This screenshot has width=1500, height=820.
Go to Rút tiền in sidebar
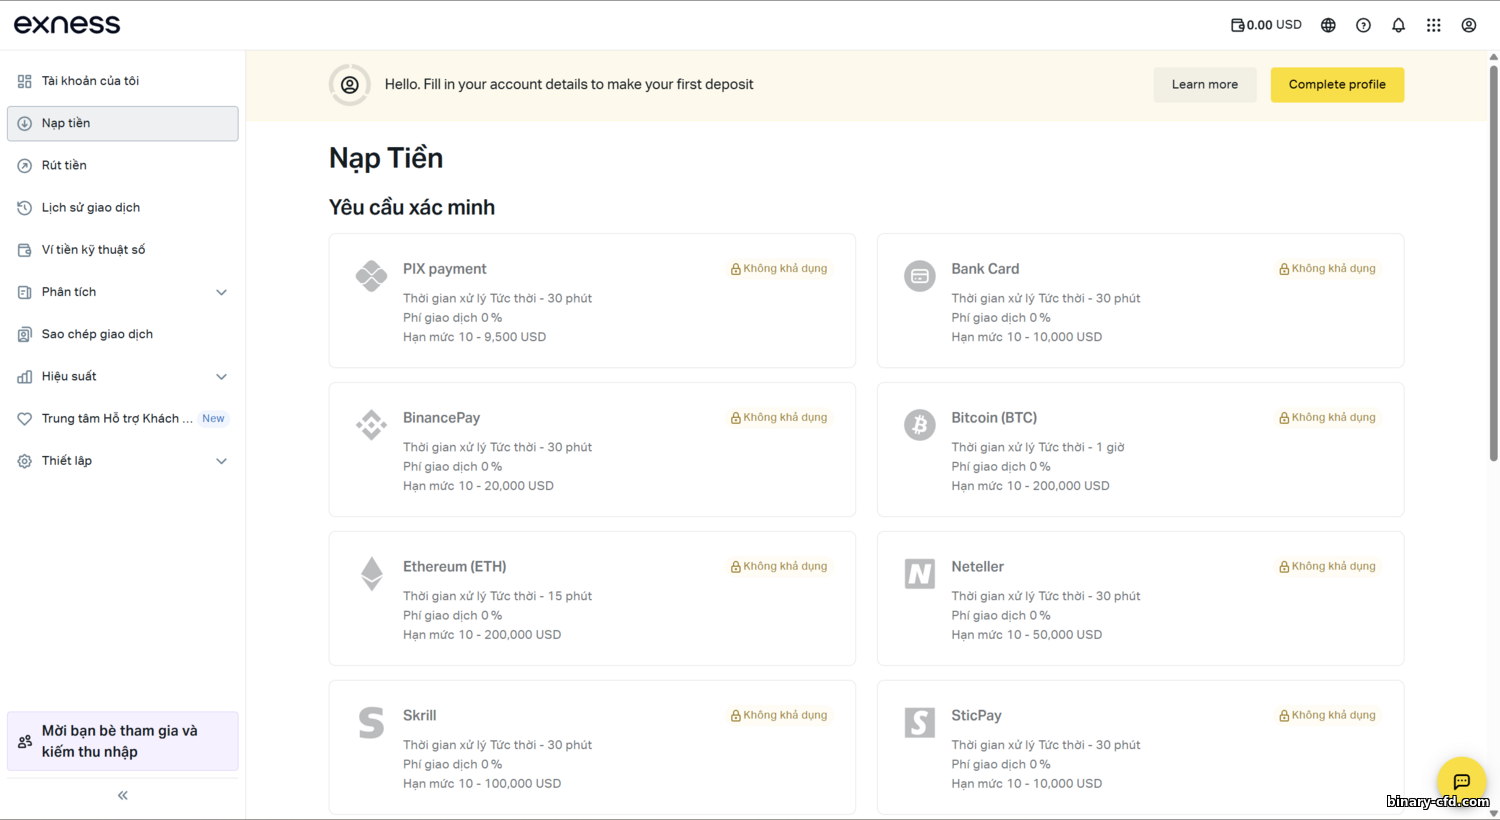click(x=64, y=165)
